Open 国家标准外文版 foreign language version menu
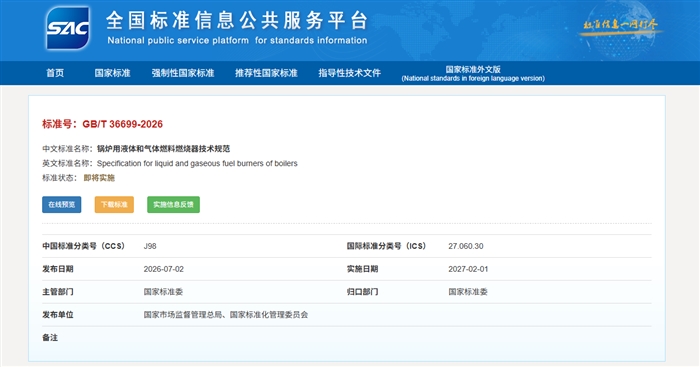Viewport: 700px width, 367px height. point(473,73)
